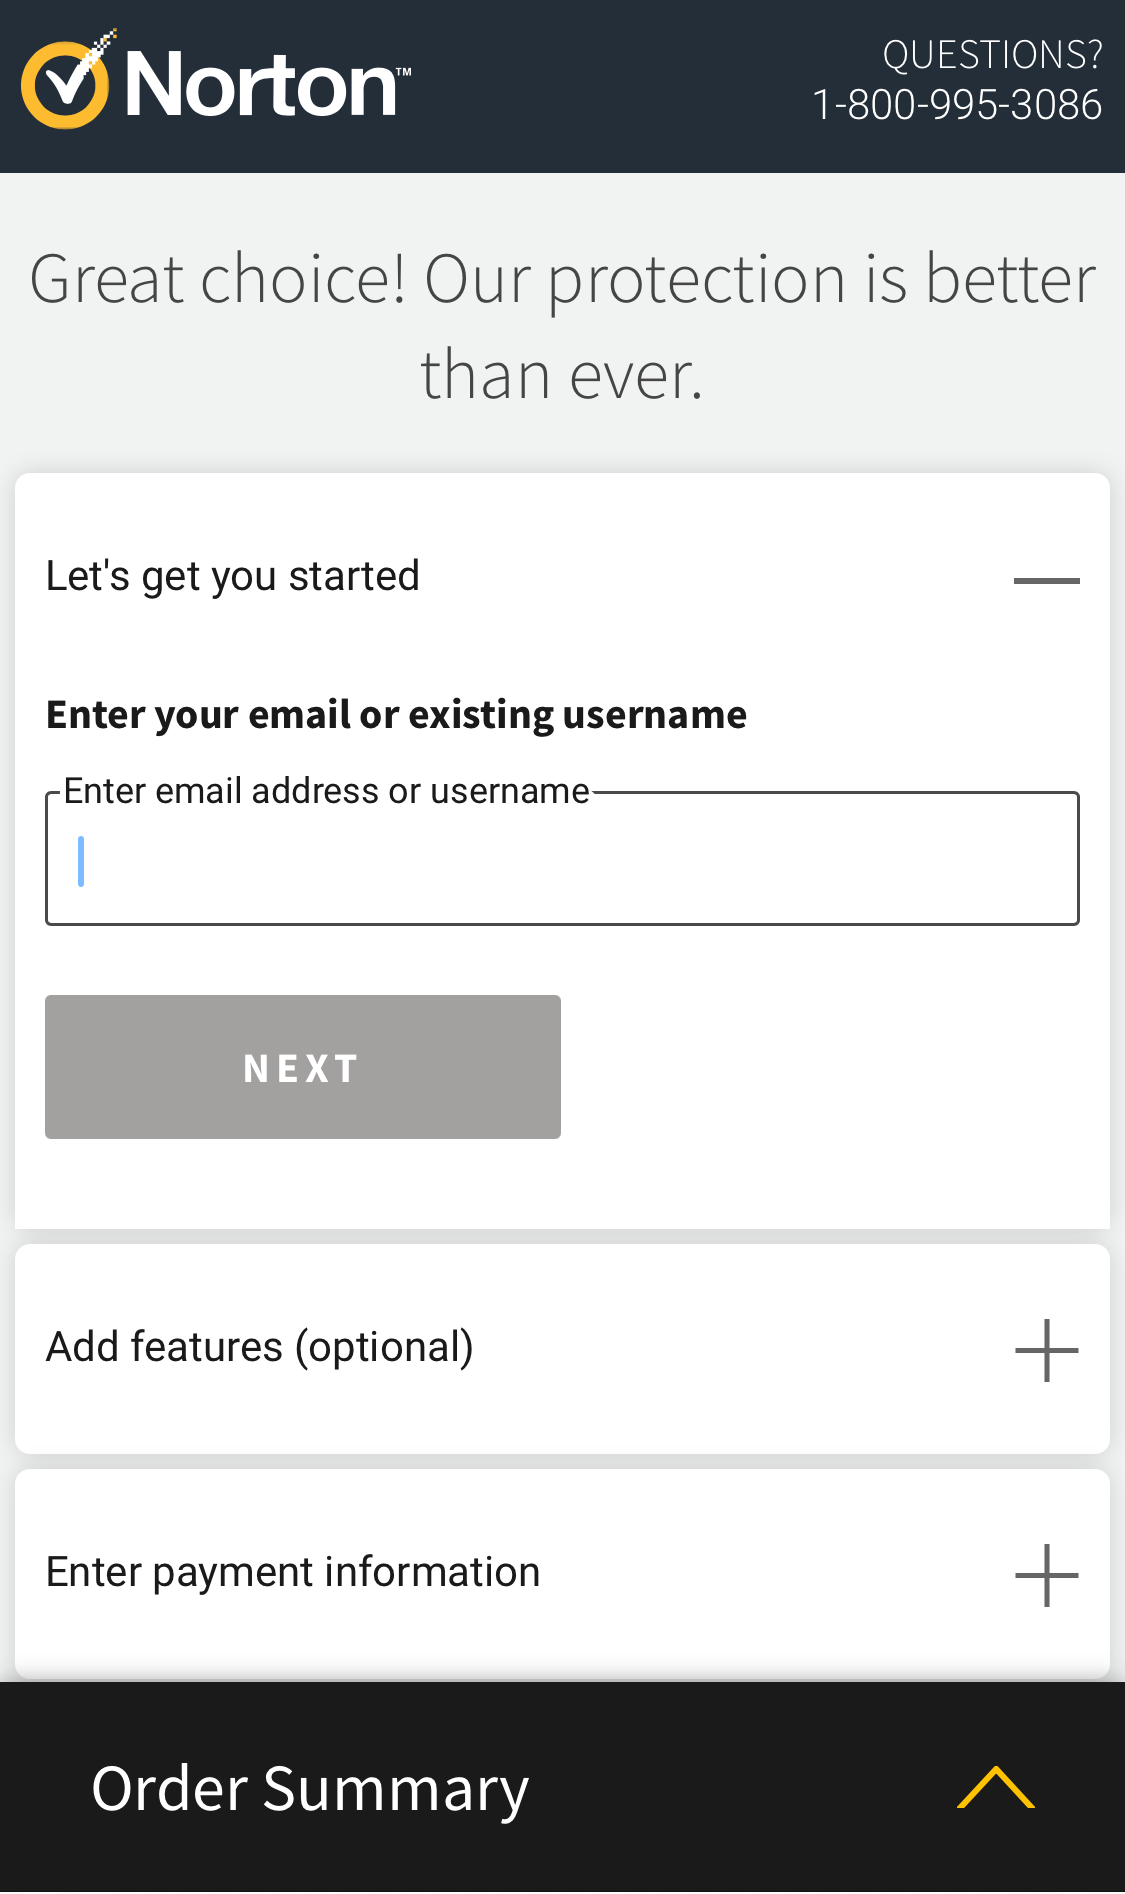Click the "Enter email address or username" field label

327,789
